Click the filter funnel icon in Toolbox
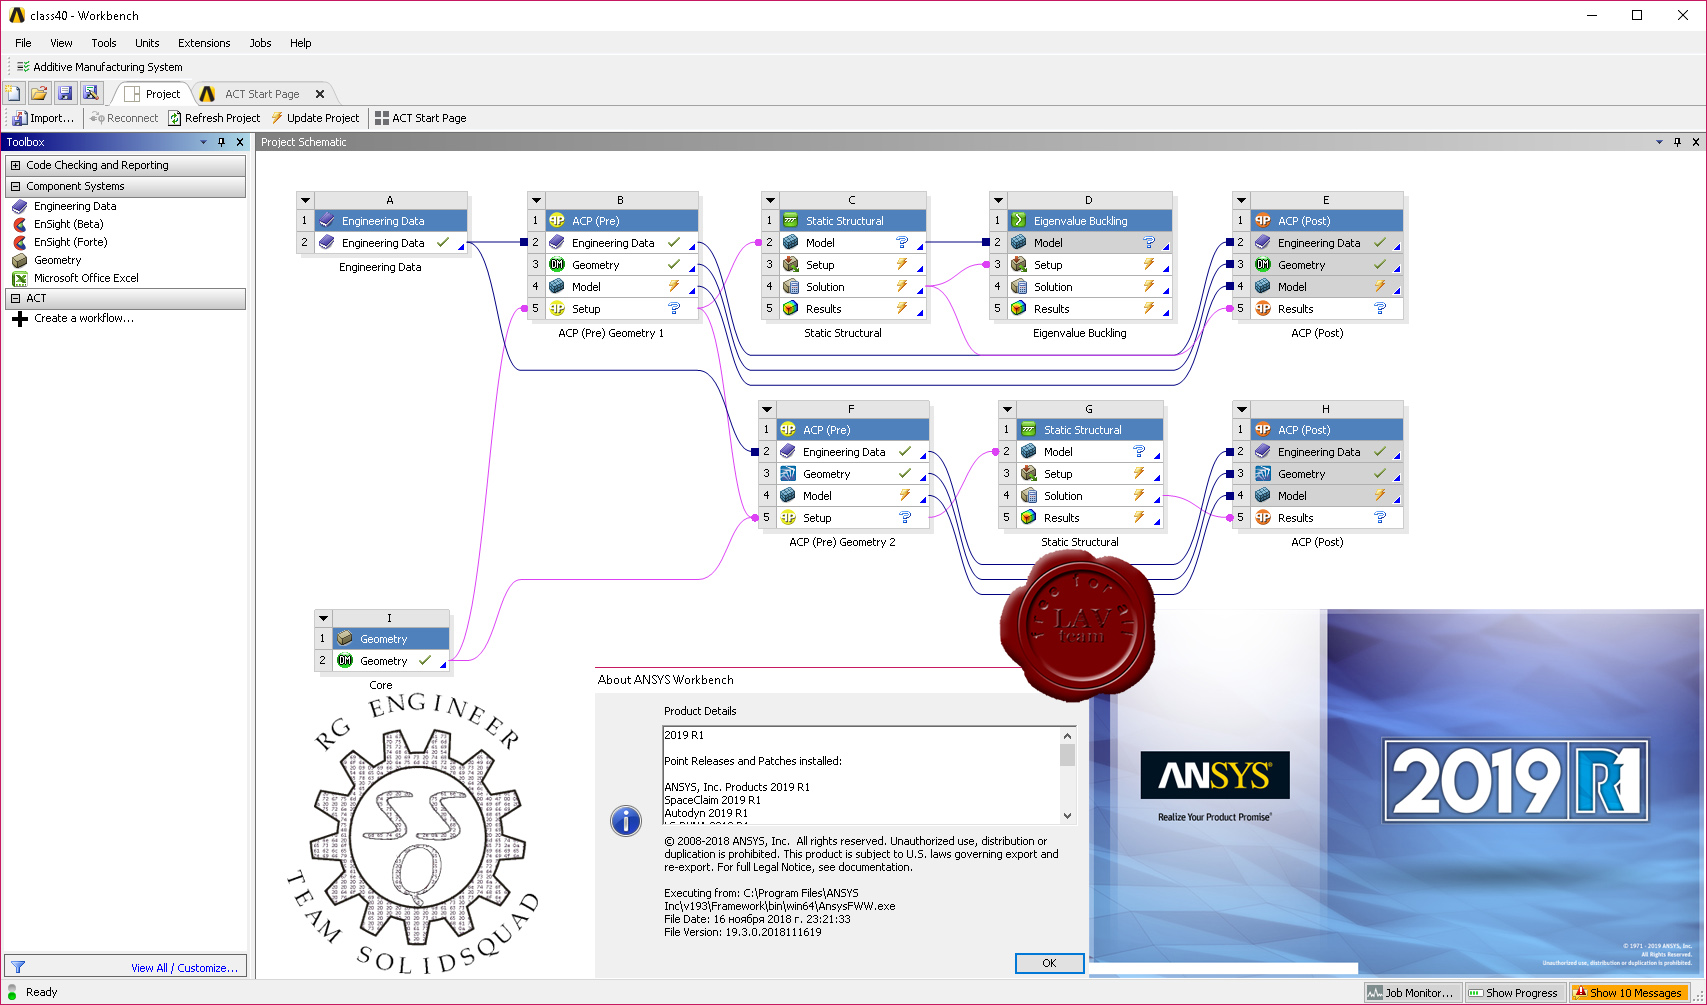1707x1005 pixels. tap(18, 967)
